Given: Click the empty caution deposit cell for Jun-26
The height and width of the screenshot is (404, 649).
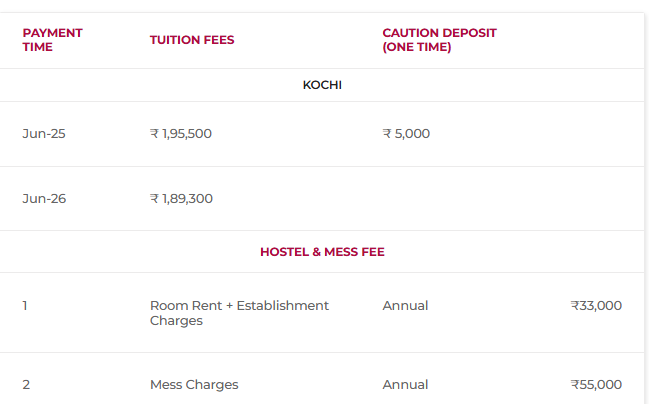Looking at the screenshot, I should click(x=440, y=198).
